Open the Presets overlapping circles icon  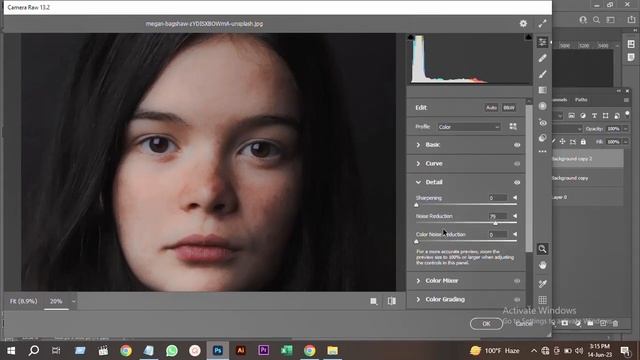pos(542,138)
